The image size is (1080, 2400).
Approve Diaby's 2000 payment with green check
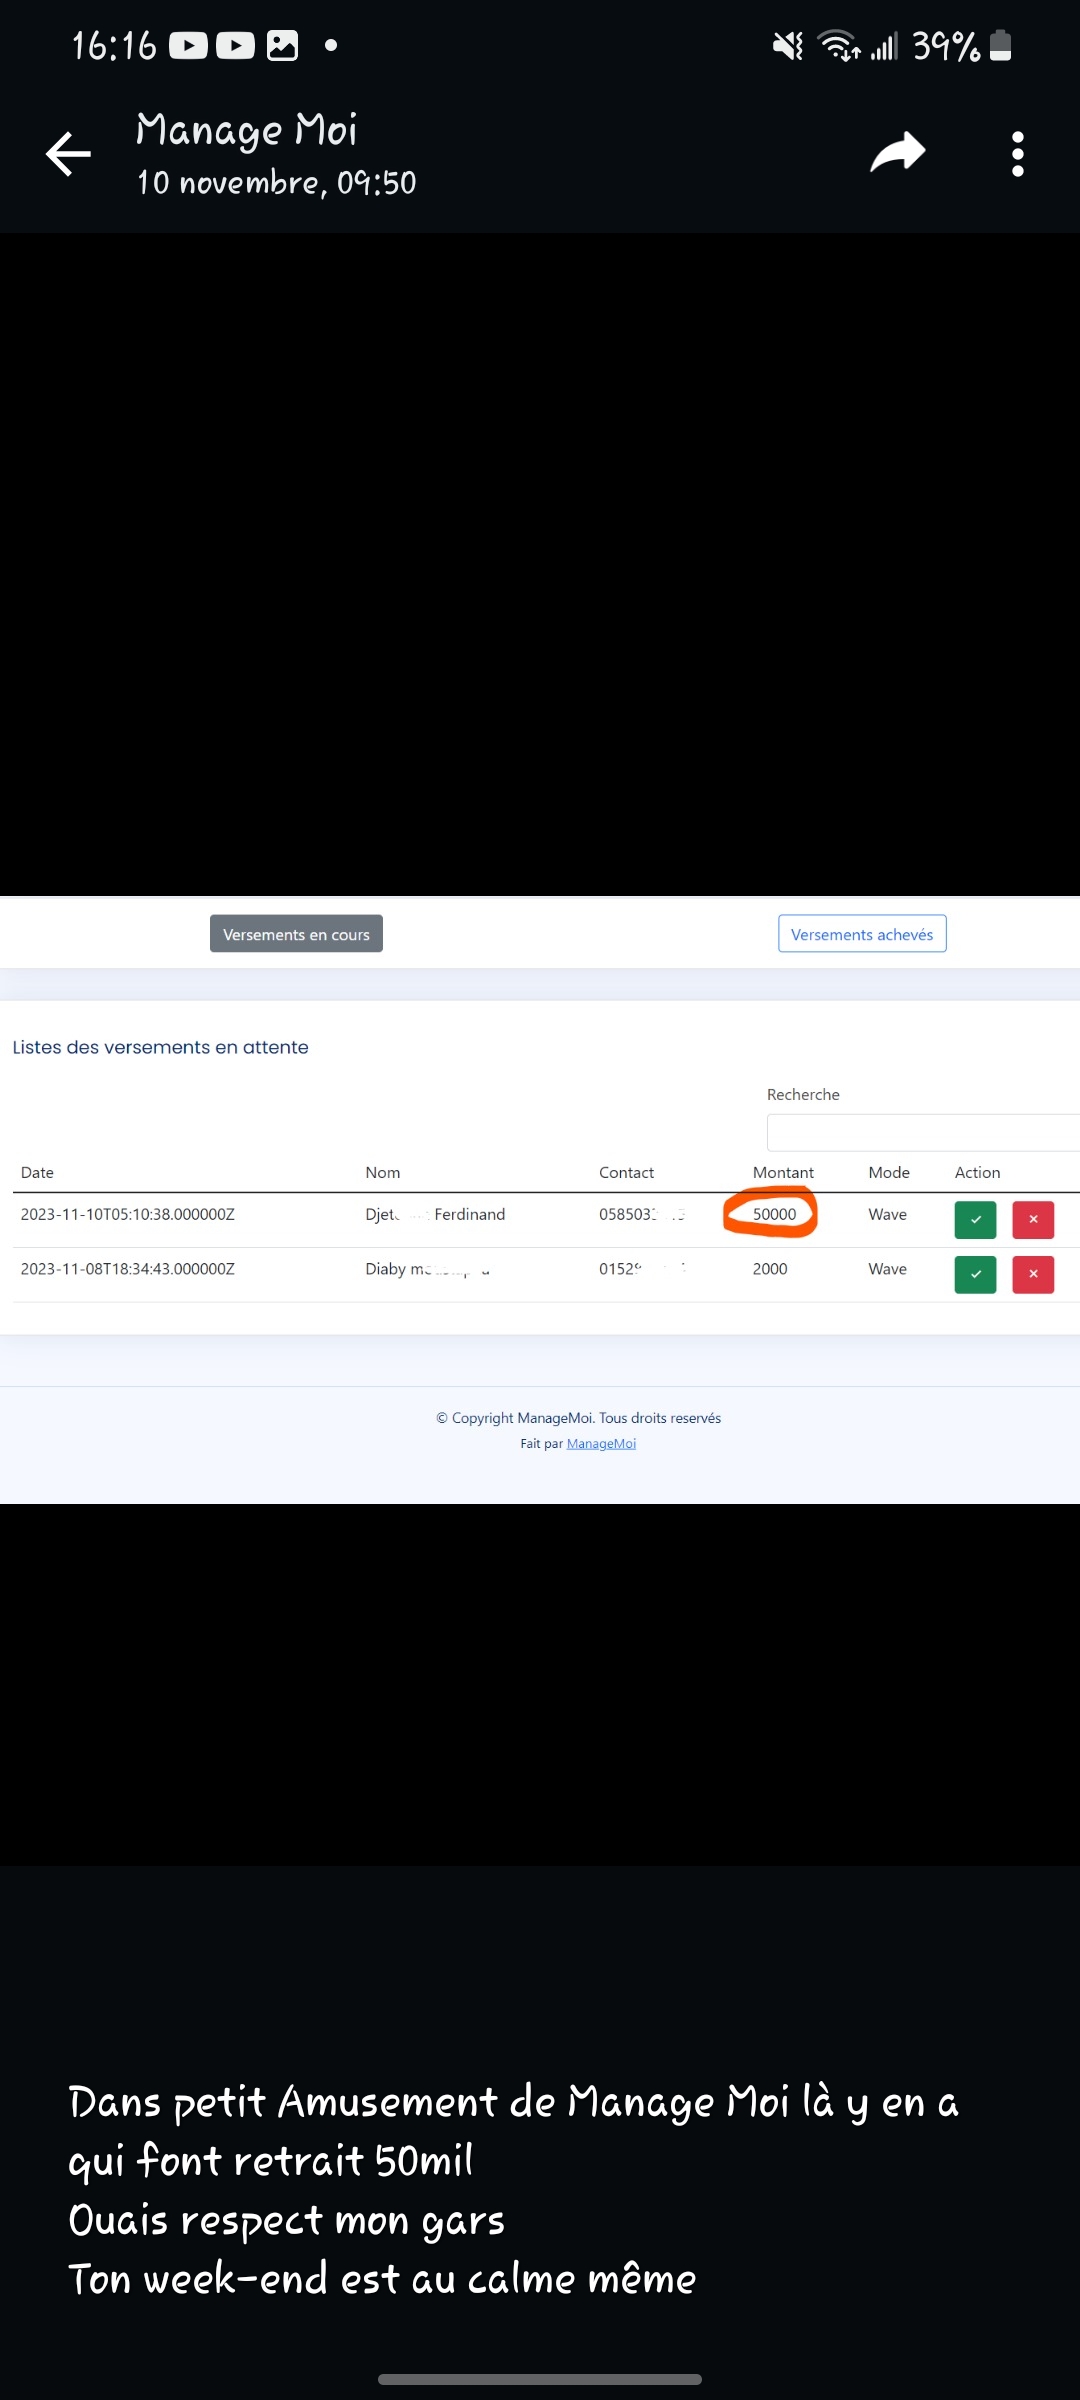coord(975,1274)
